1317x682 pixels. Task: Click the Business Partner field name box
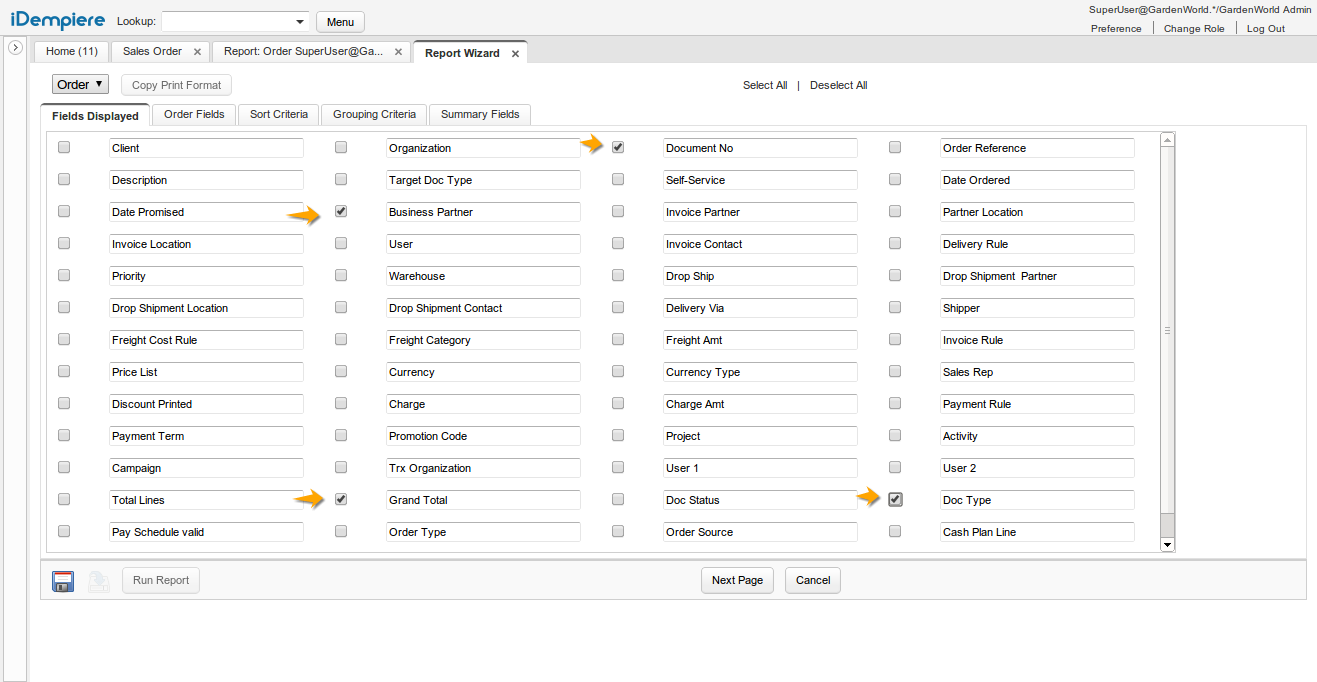coord(483,212)
